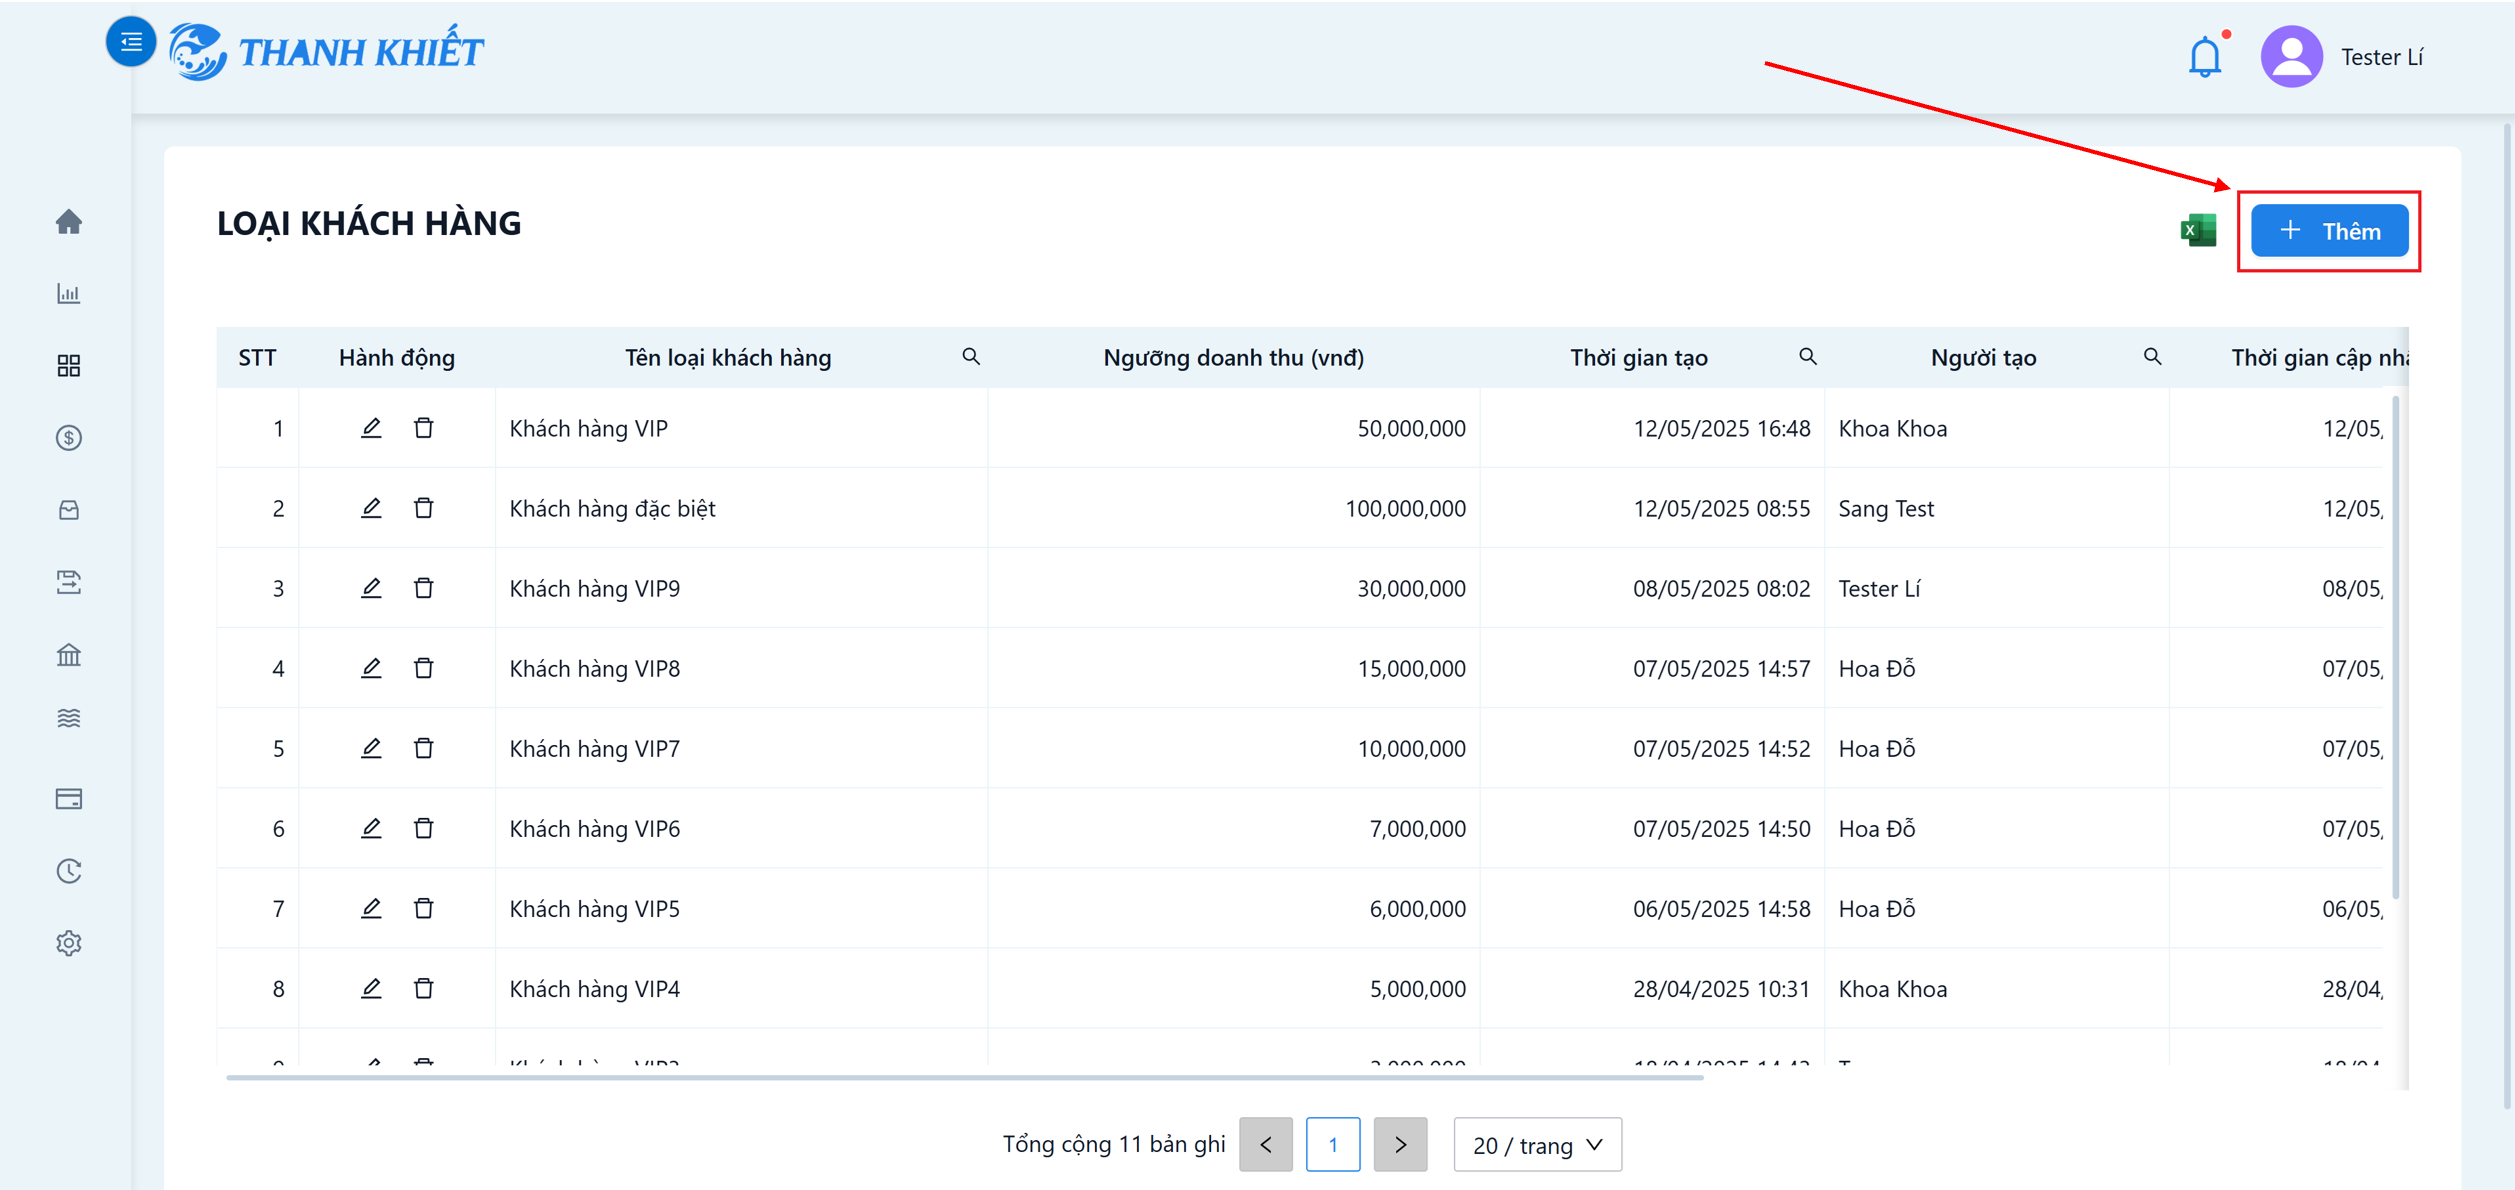Open the bank building sidebar icon
Viewport: 2515px width, 1190px height.
[x=69, y=655]
